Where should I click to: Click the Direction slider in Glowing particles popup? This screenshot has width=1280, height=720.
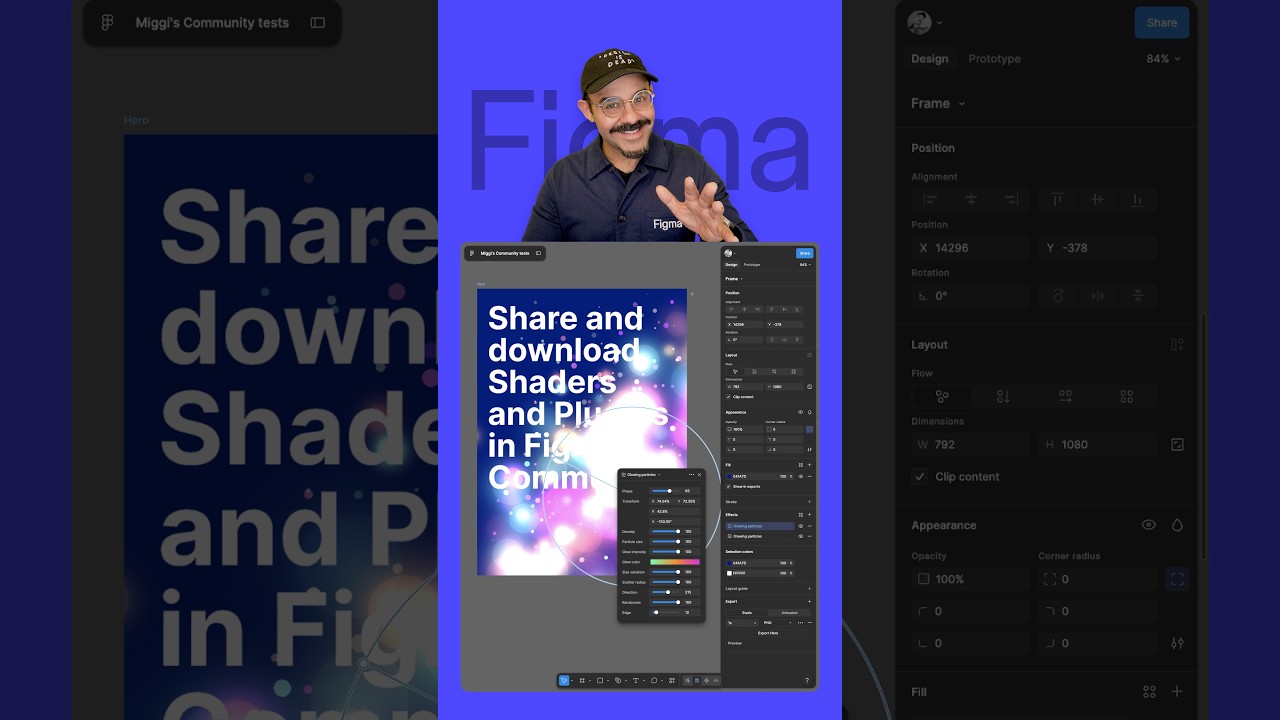tap(663, 592)
